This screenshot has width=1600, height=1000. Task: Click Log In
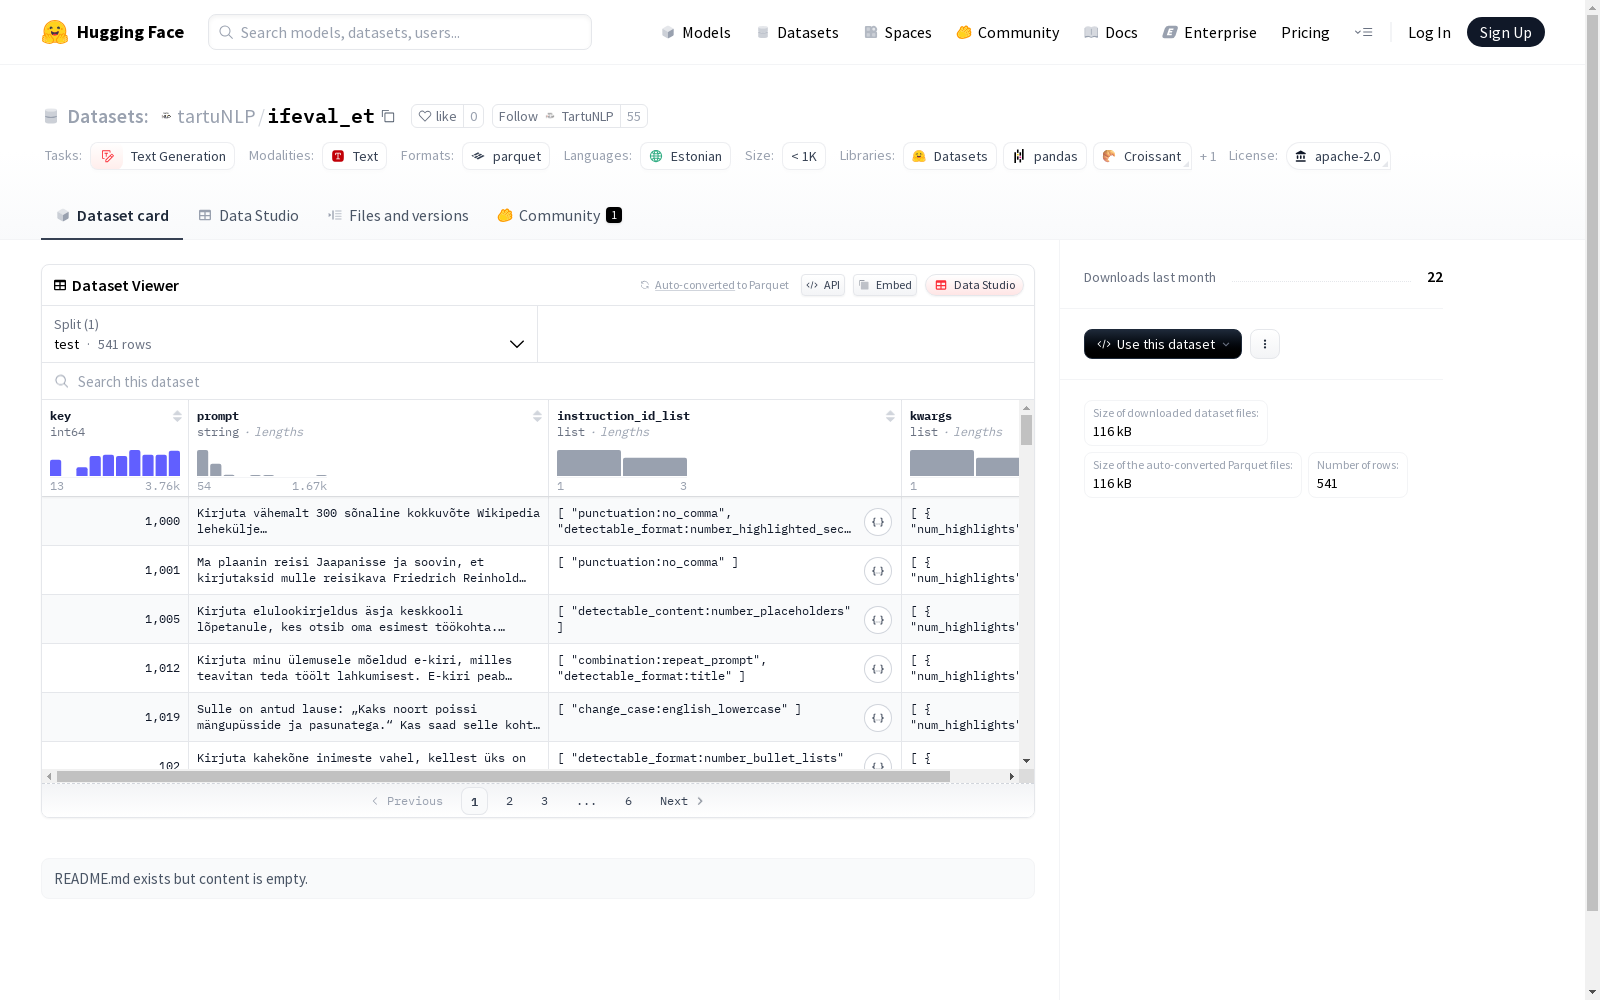tap(1429, 32)
